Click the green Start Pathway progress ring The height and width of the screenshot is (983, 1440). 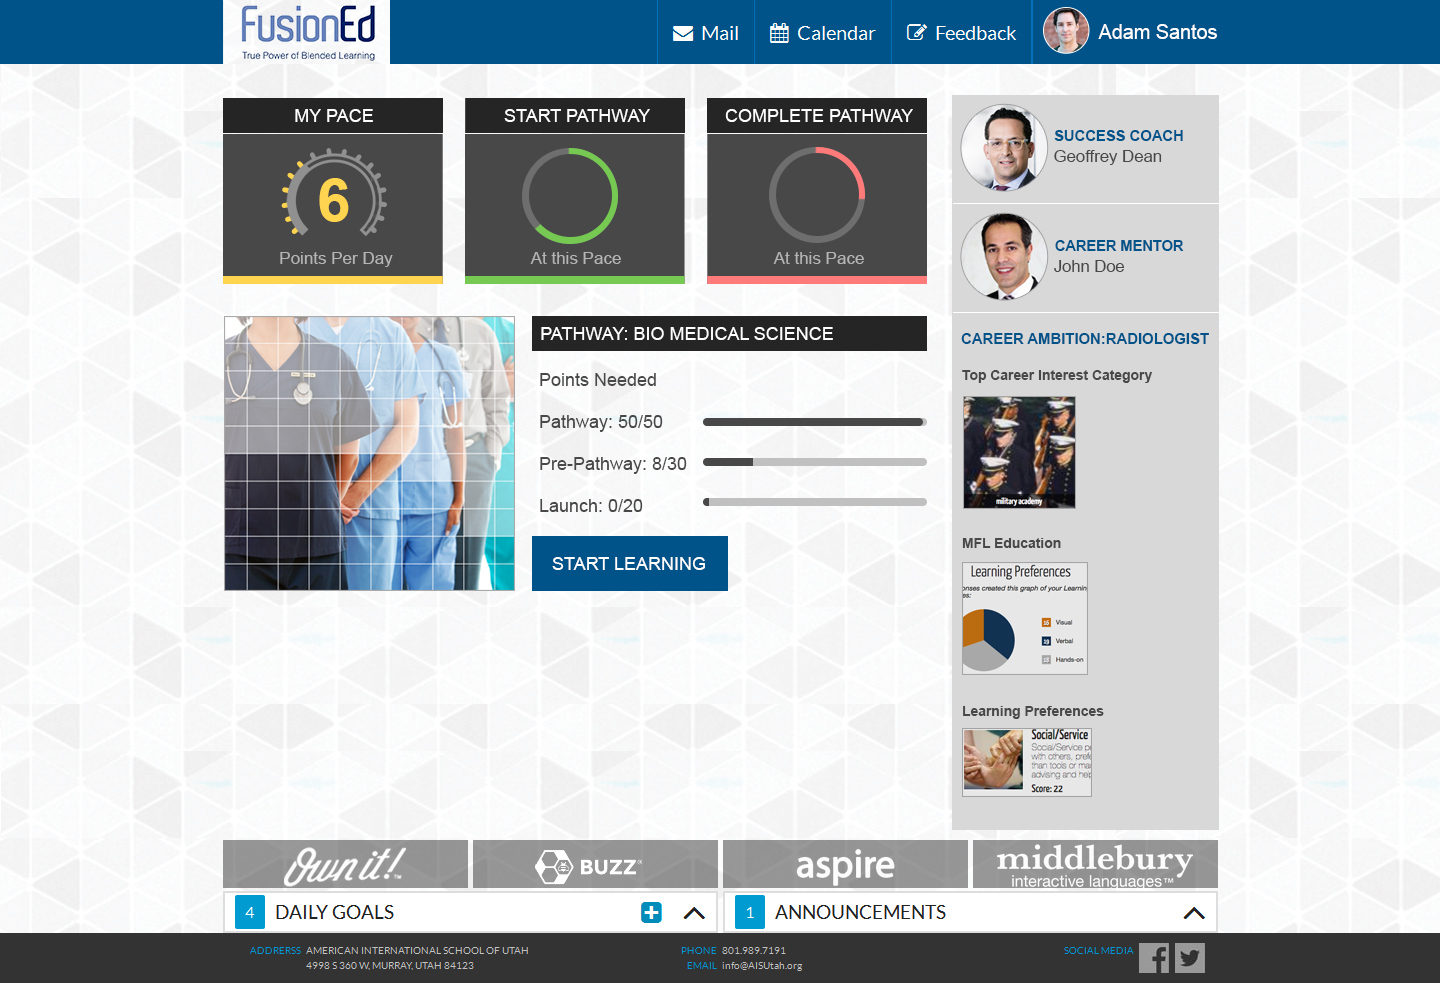(570, 196)
